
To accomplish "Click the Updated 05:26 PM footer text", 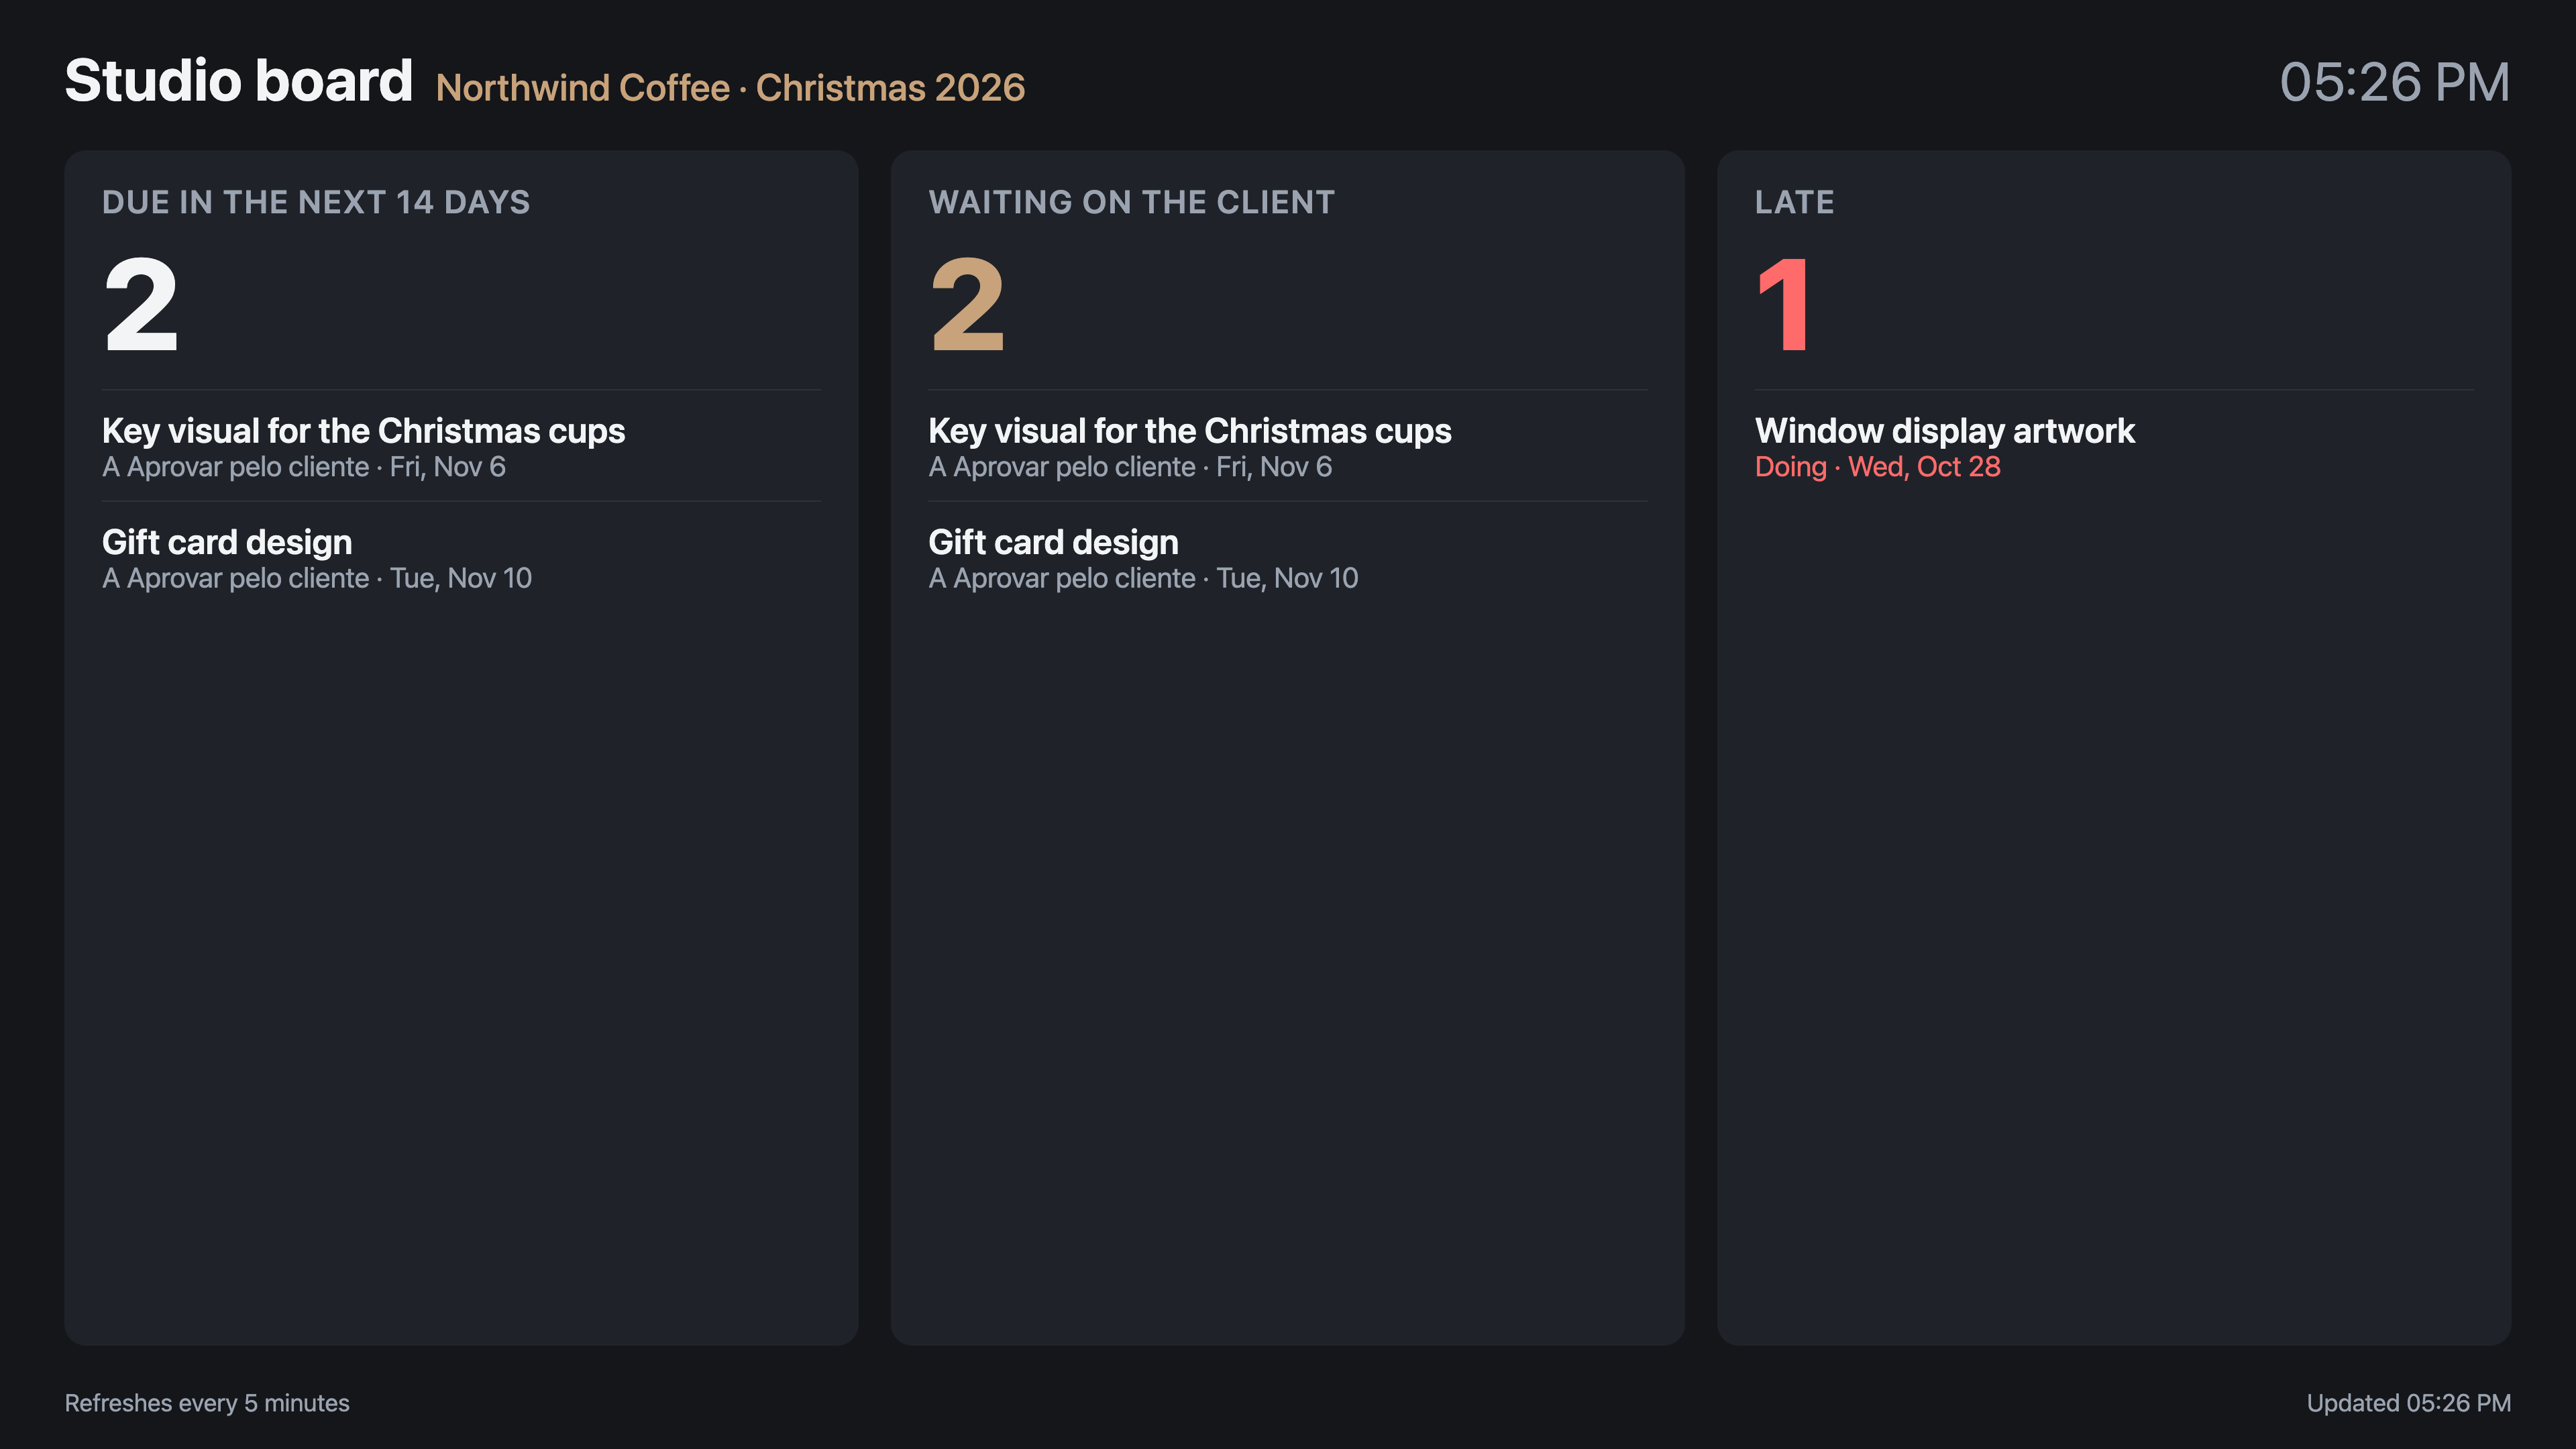I will click(x=2408, y=1403).
